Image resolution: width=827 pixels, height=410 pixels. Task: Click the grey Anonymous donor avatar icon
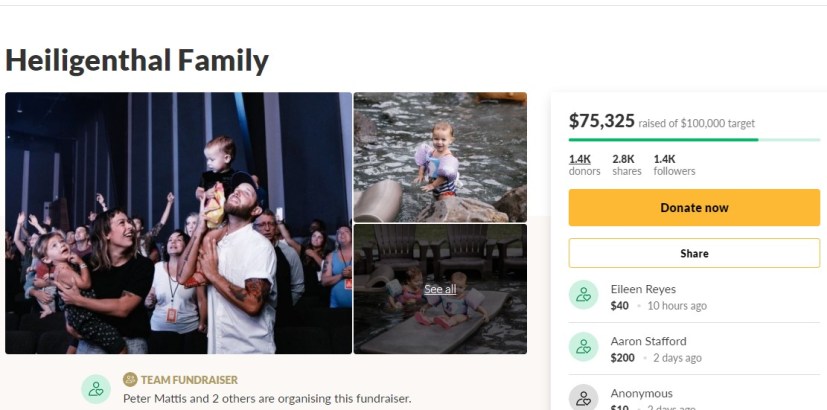tap(584, 398)
